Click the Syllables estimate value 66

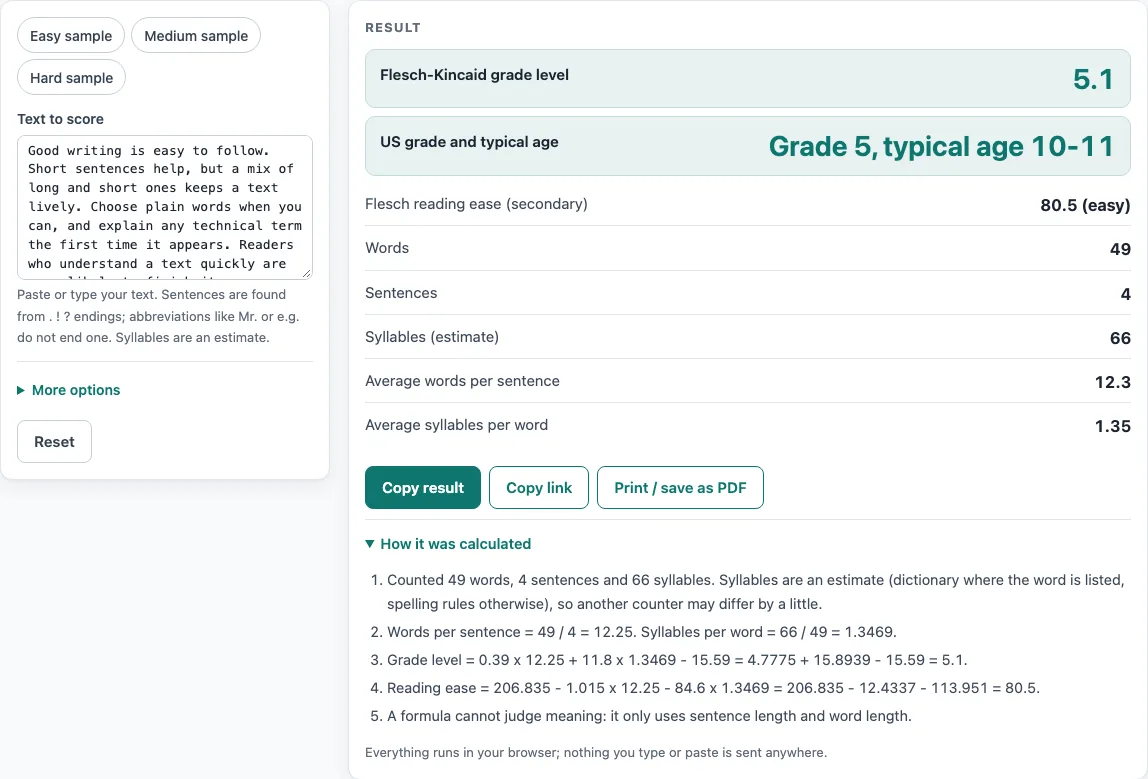[1120, 338]
